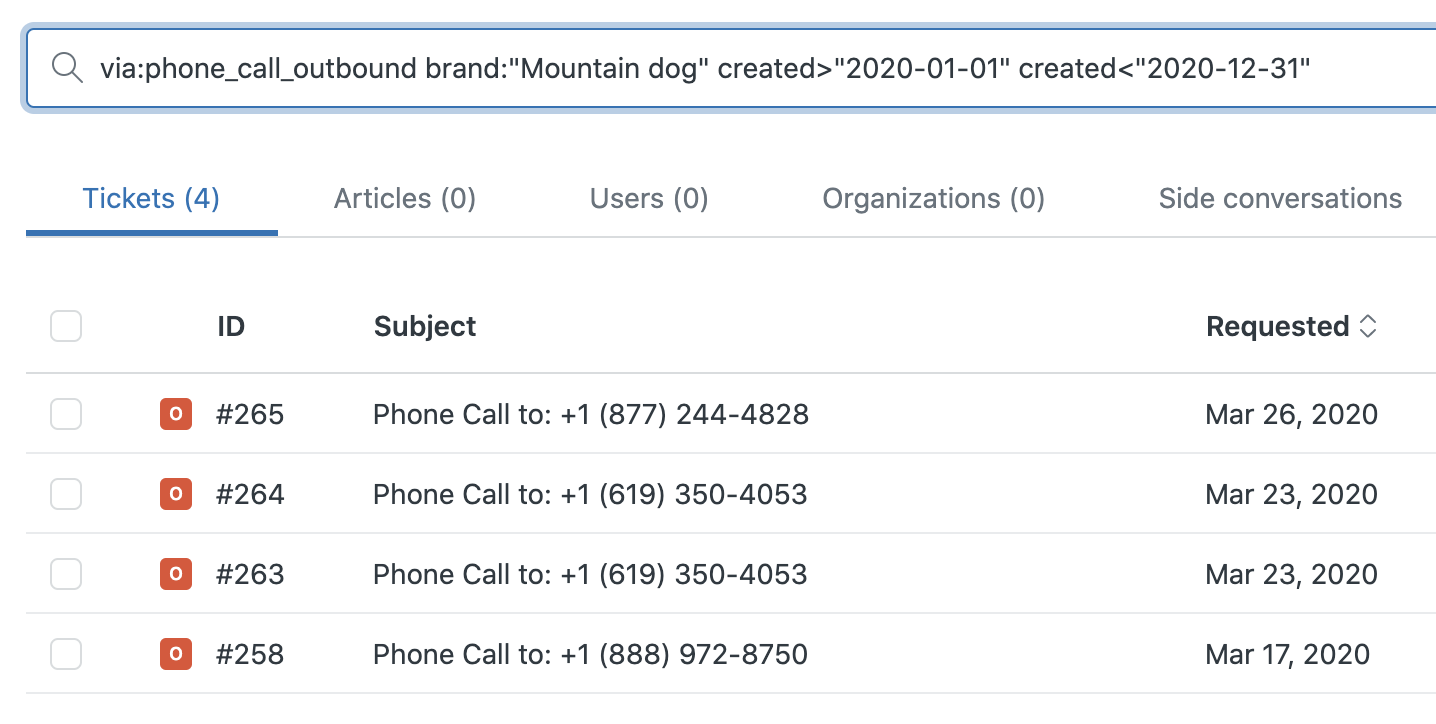Toggle the select-all tickets checkbox in header
This screenshot has width=1436, height=724.
click(x=66, y=326)
